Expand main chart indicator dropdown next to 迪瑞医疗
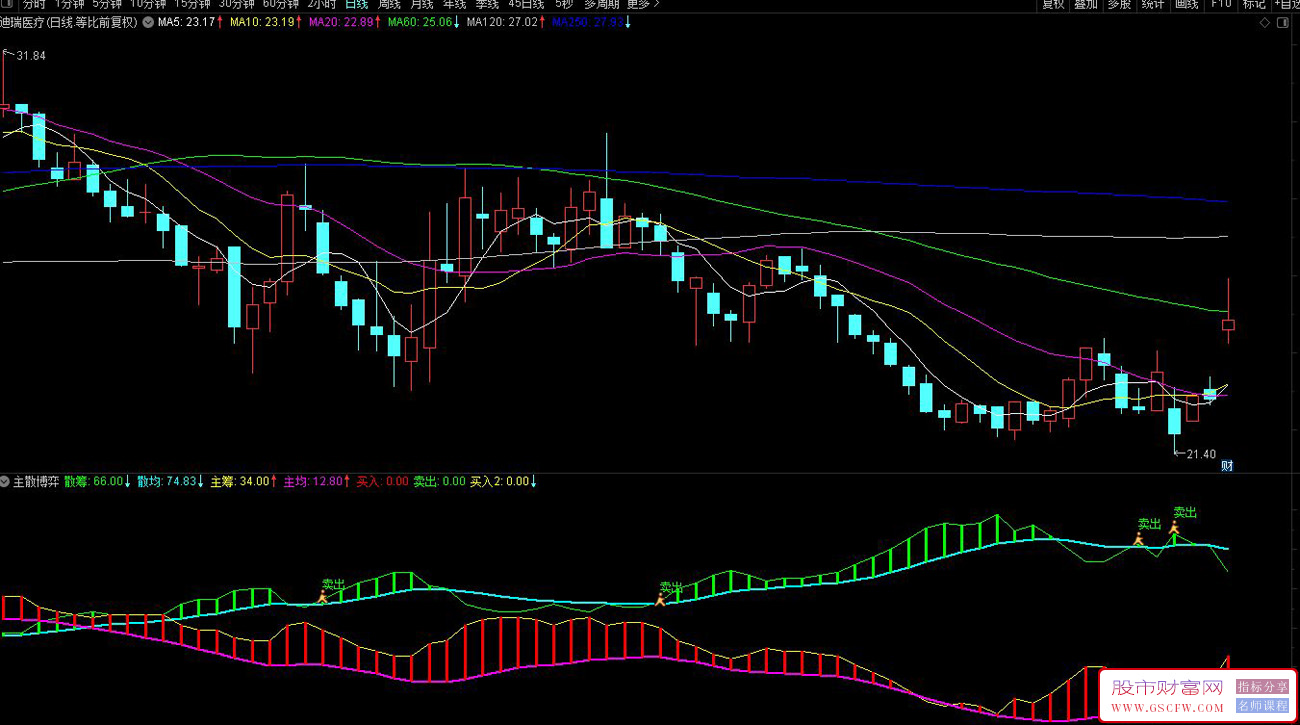 click(x=148, y=22)
